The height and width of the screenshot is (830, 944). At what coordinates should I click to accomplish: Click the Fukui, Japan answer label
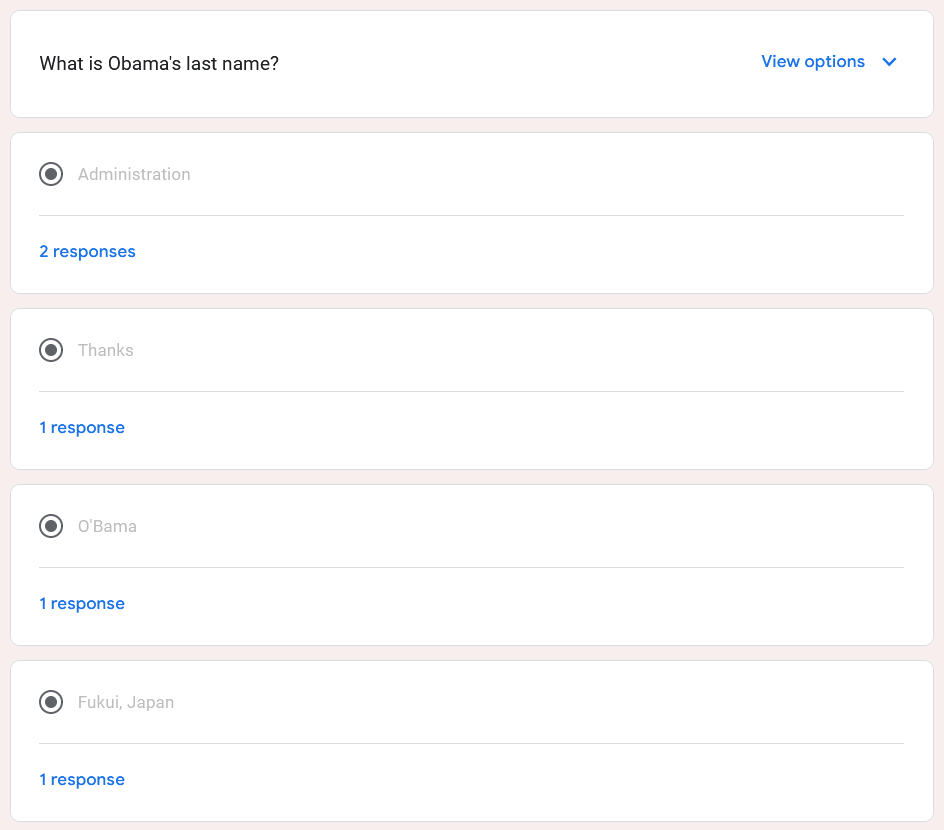(126, 702)
